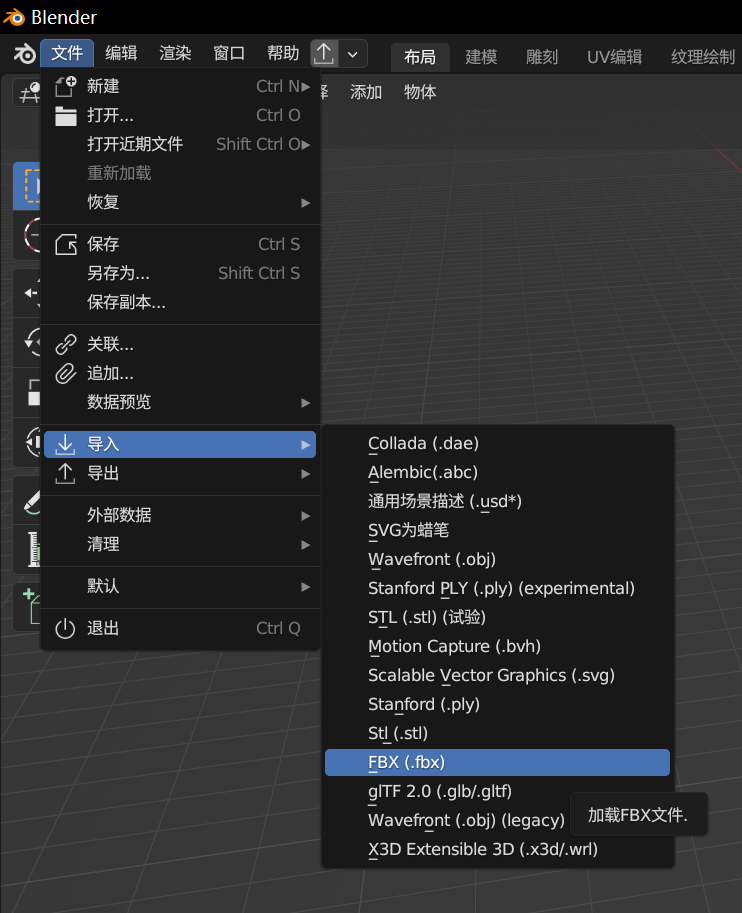Screen dimensions: 742x913
Task: Select the box select tool in toolbar
Action: 27,186
